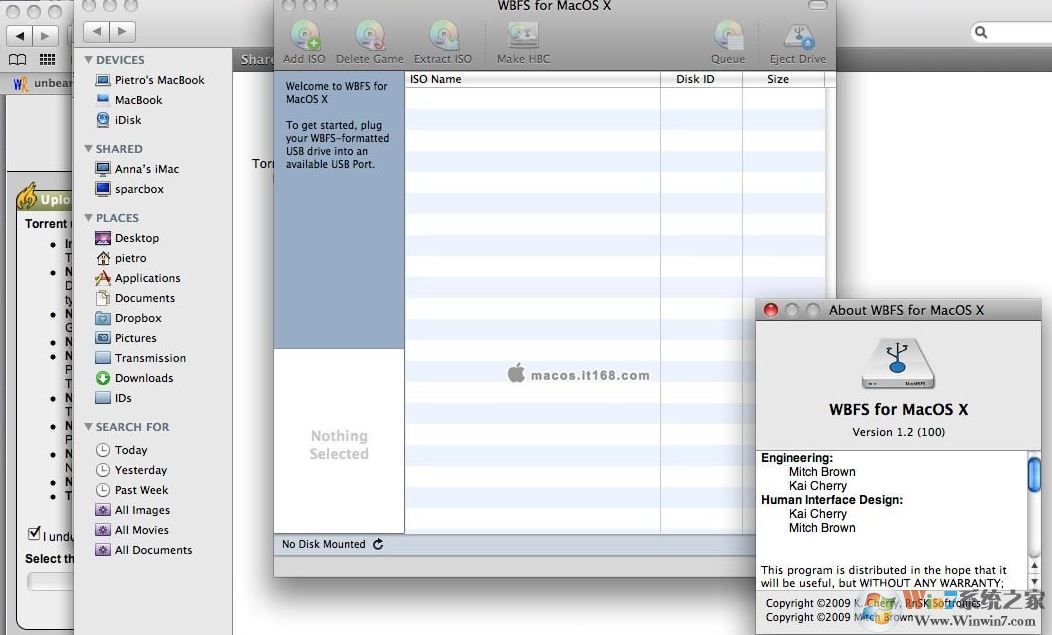
Task: Sort by ISO Name column header
Action: click(x=533, y=79)
